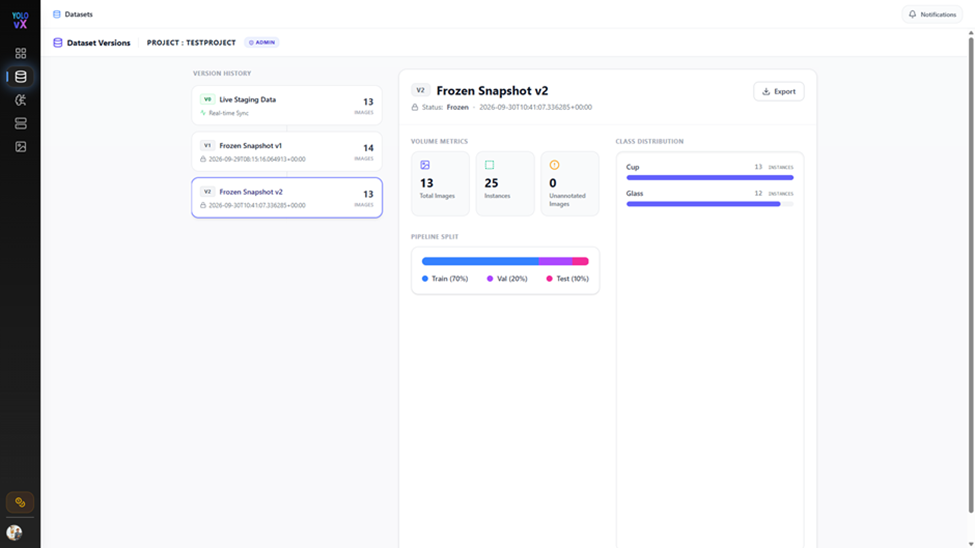Image resolution: width=975 pixels, height=548 pixels.
Task: Click the Test (10%) legend dot
Action: (x=549, y=279)
